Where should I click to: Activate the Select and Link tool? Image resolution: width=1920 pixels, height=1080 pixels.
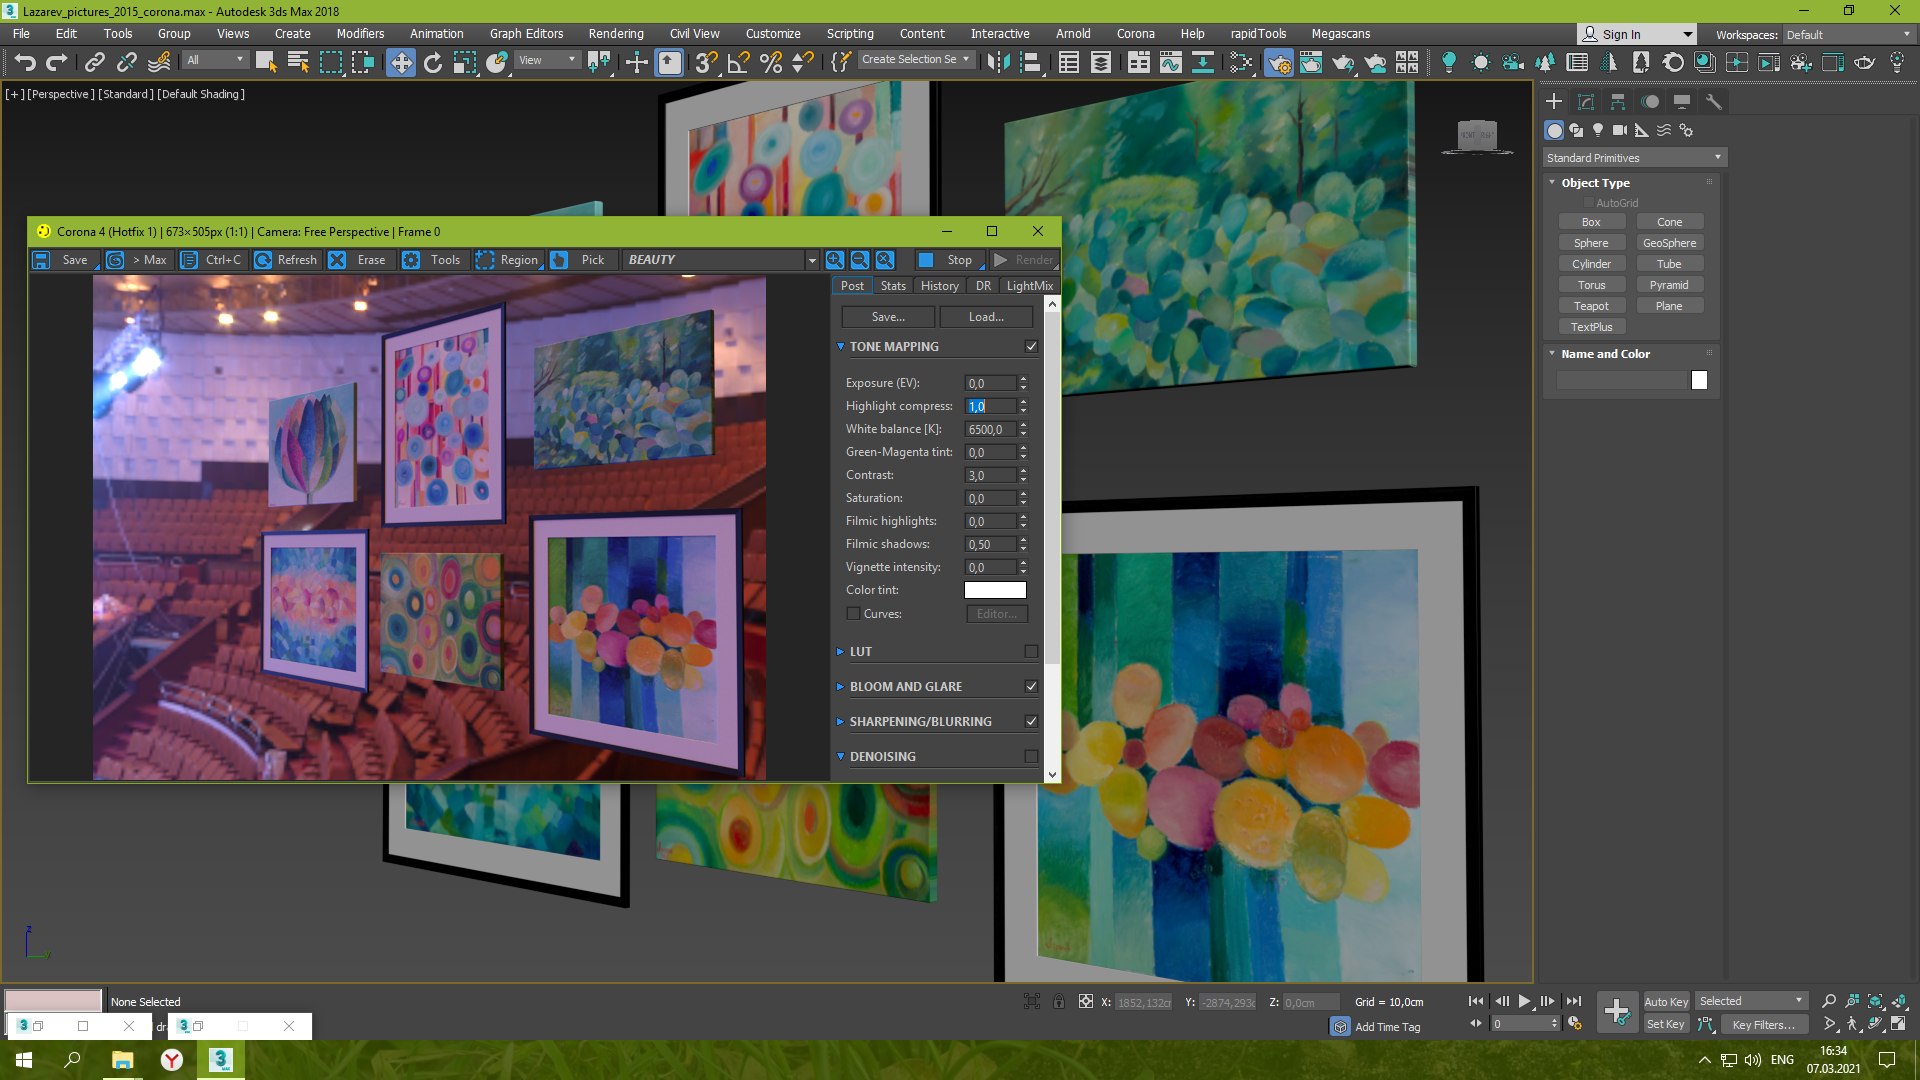click(94, 62)
